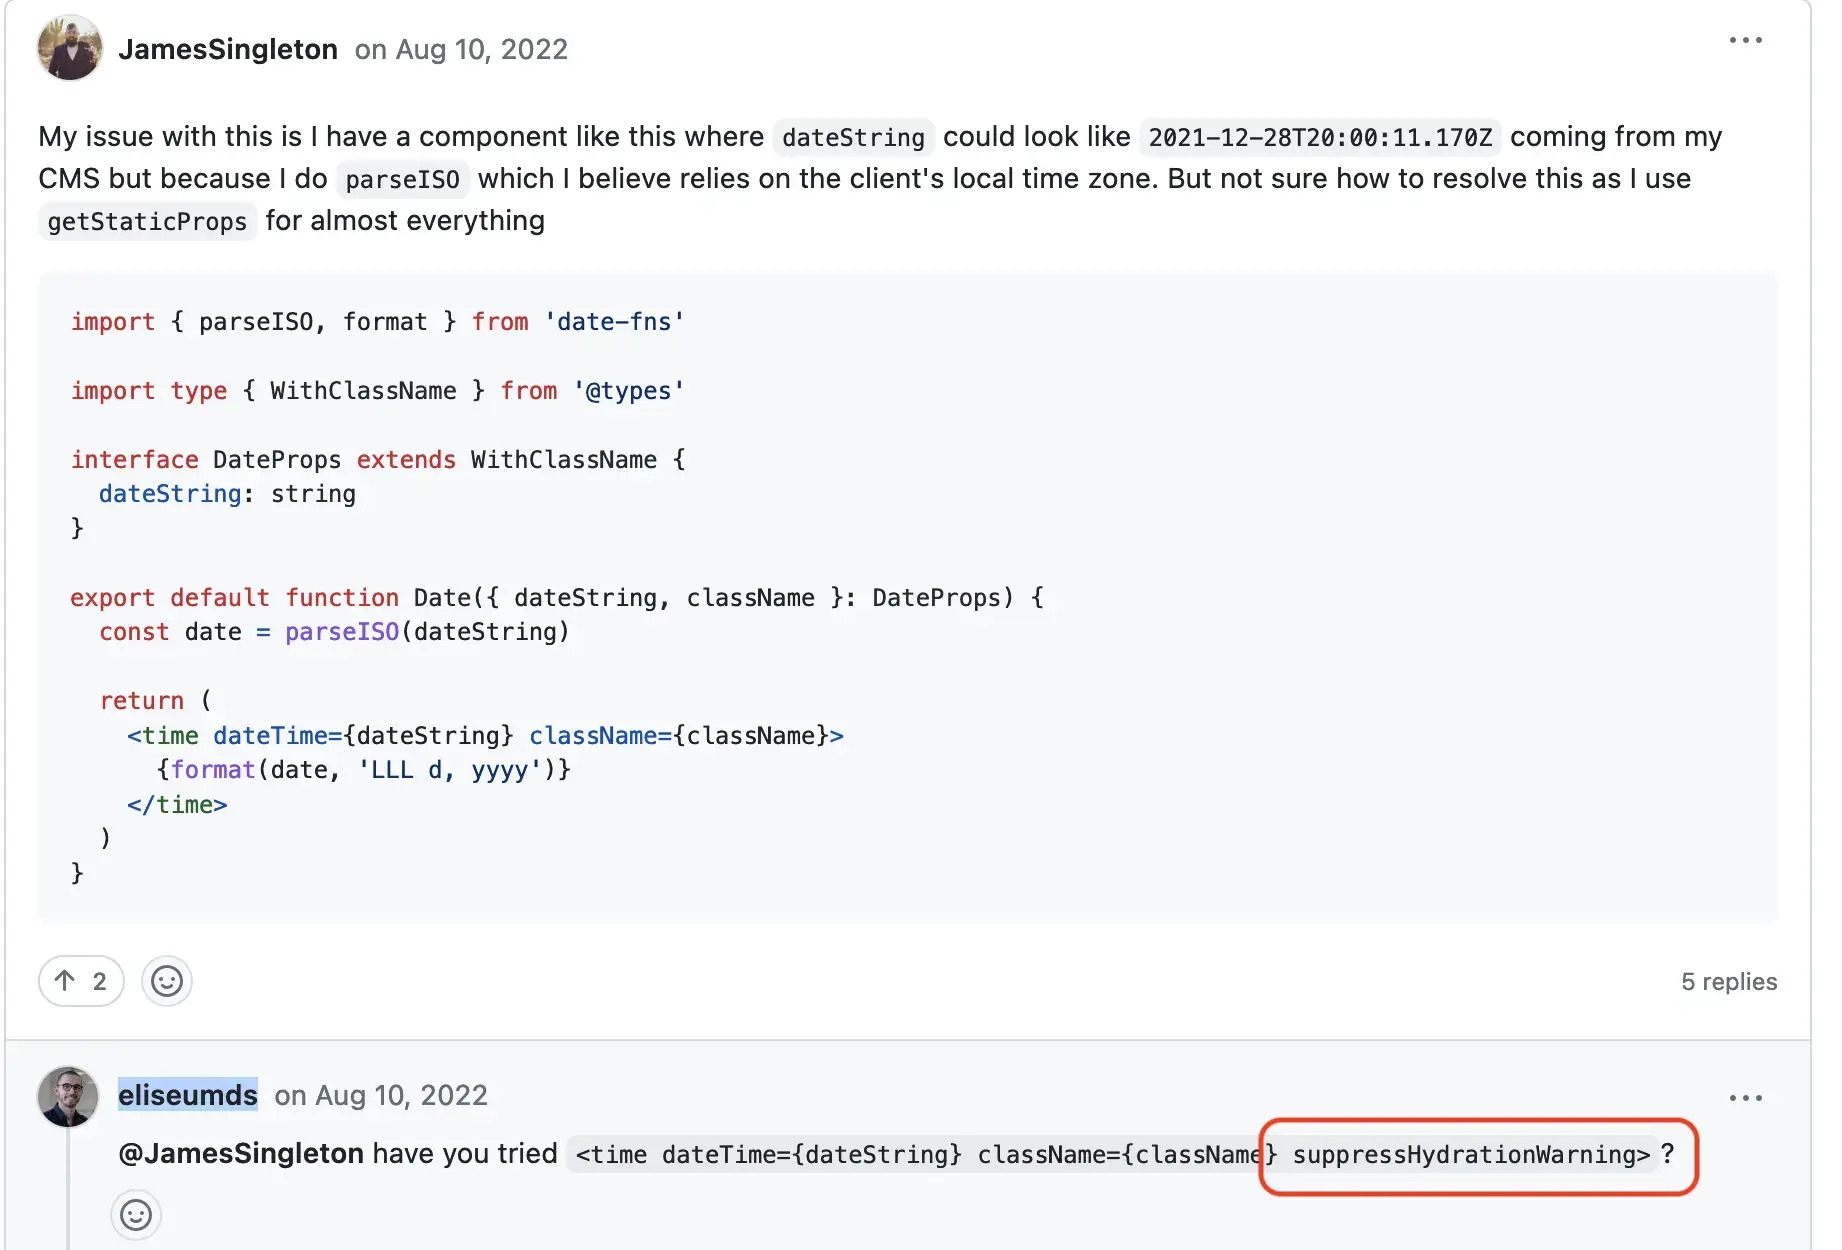The image size is (1842, 1250).
Task: Open the three-dot menu on JamesSingleton's comment
Action: [x=1745, y=41]
